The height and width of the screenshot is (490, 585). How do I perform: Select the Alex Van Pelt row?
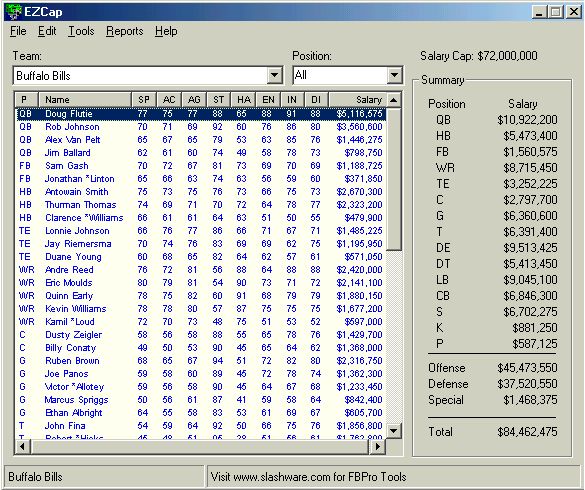(201, 140)
